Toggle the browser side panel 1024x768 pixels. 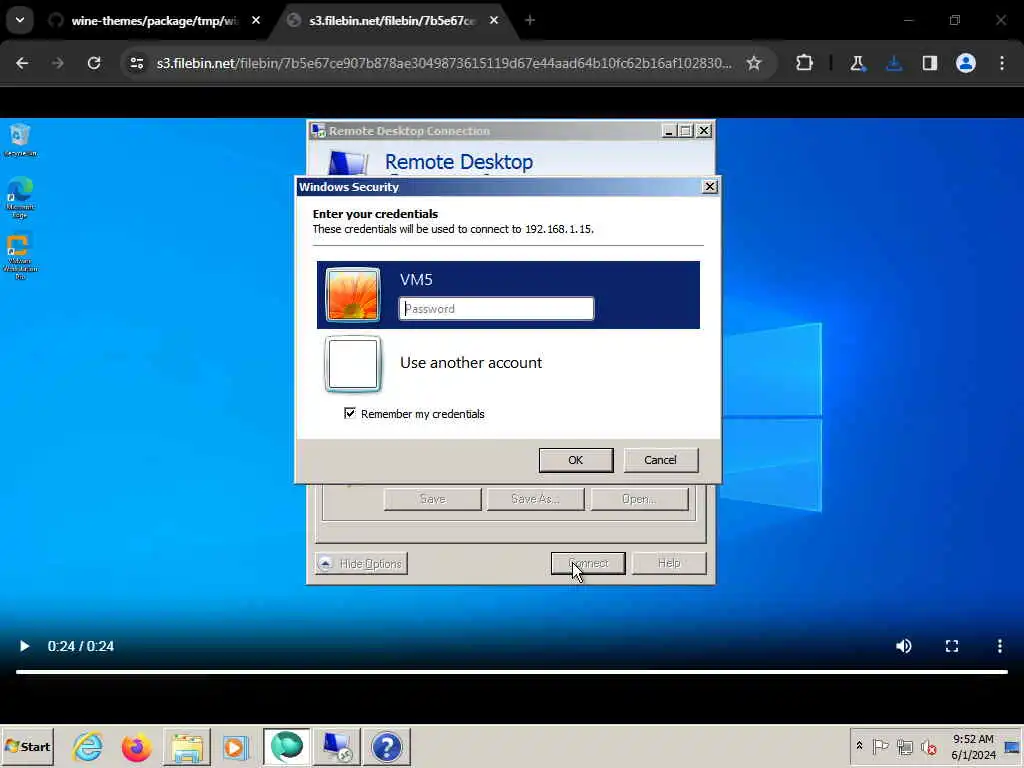pos(929,63)
